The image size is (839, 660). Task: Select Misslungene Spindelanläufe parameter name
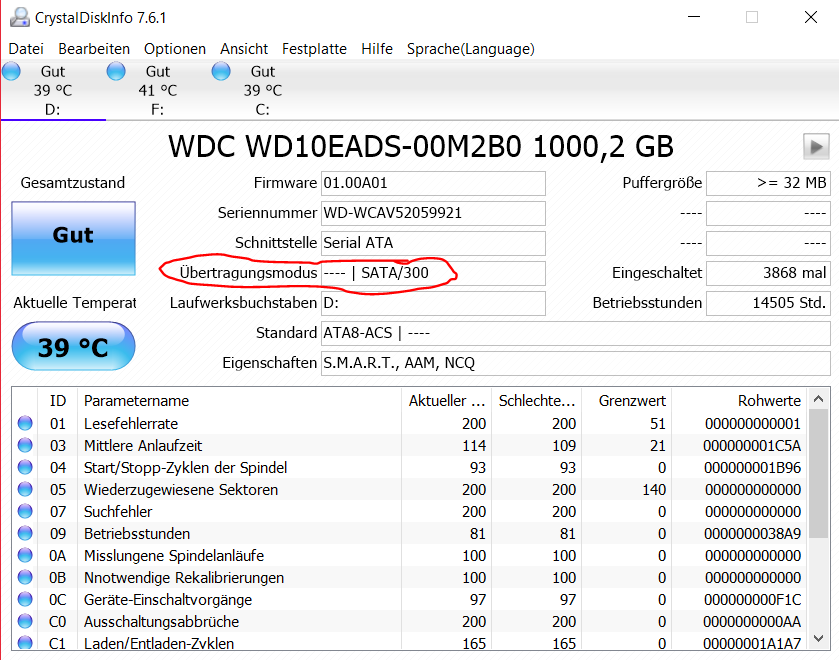pos(174,555)
